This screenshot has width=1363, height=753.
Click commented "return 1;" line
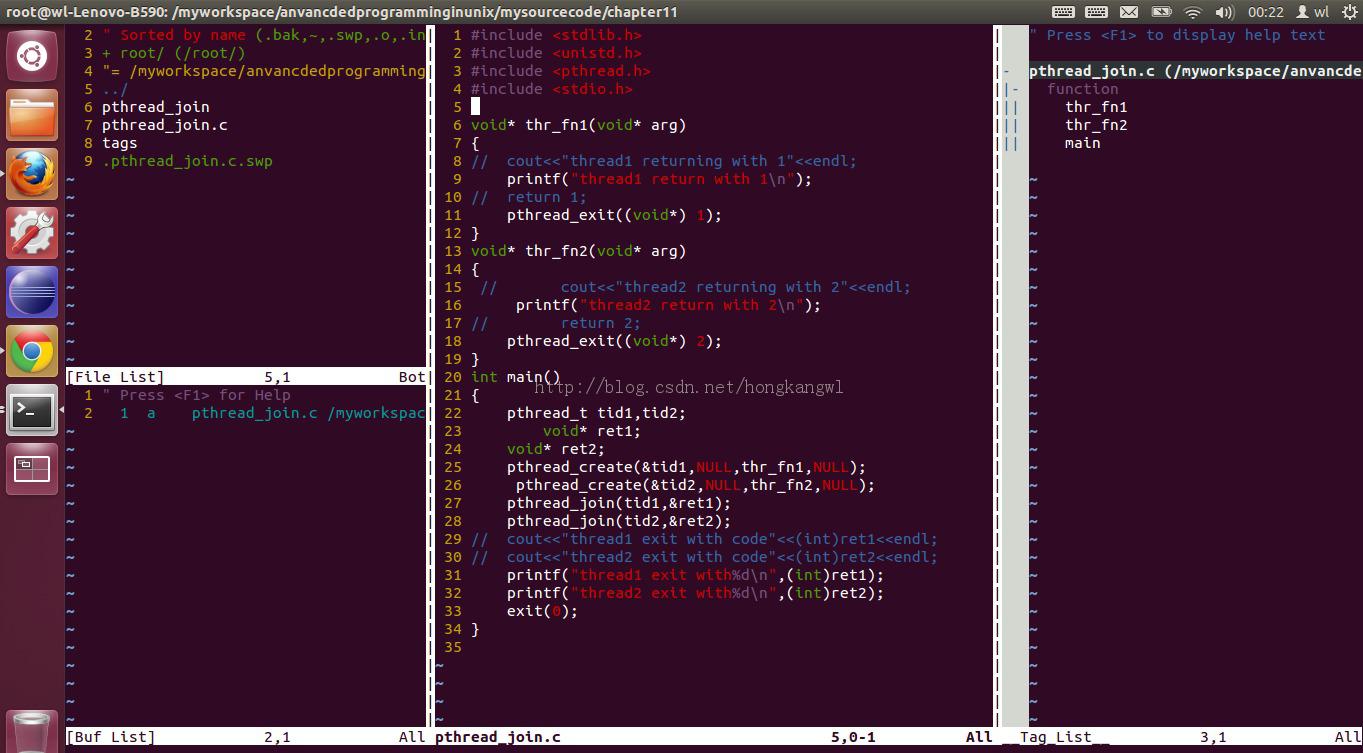pyautogui.click(x=528, y=197)
